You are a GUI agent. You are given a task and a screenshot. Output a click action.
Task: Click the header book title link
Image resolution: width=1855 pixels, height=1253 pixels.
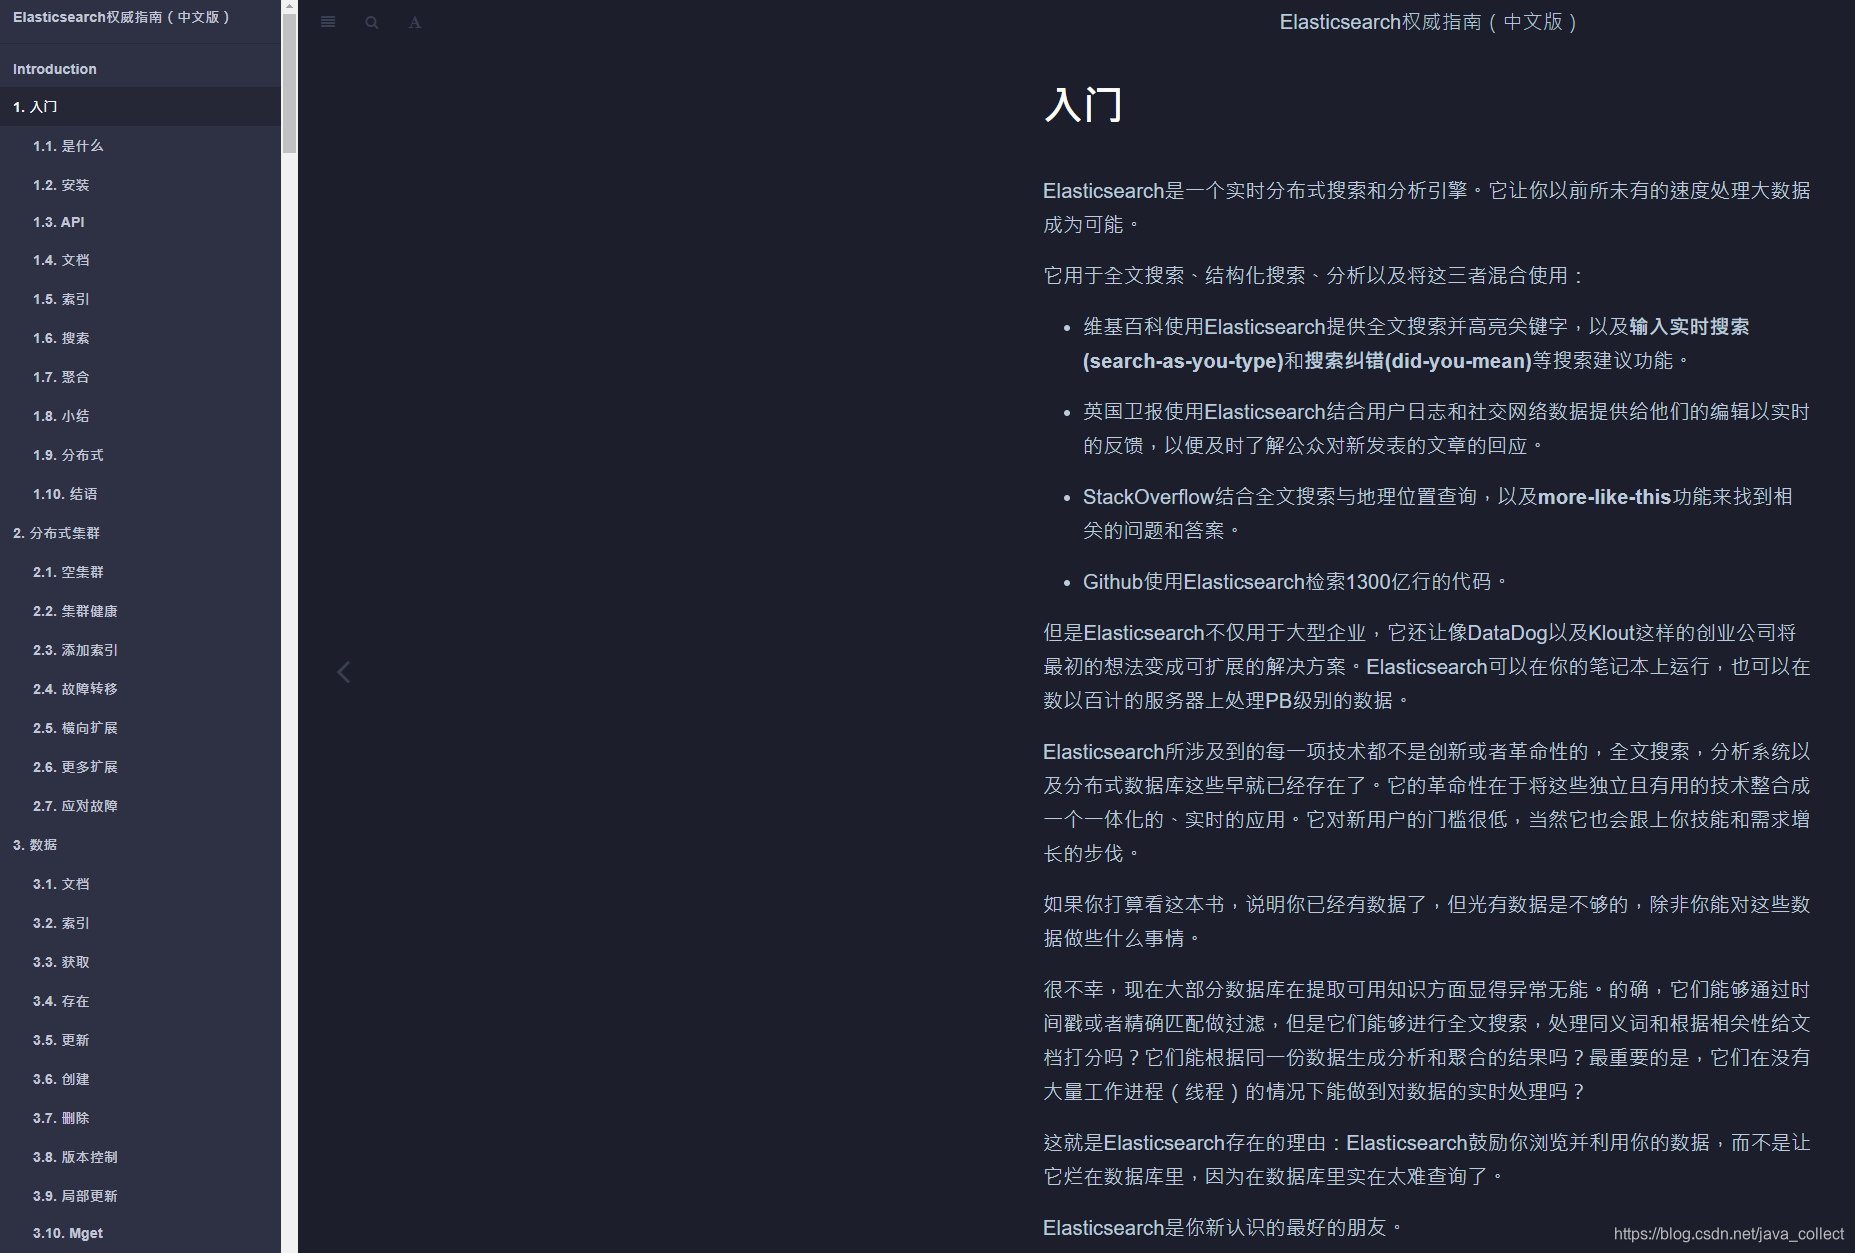click(1428, 22)
